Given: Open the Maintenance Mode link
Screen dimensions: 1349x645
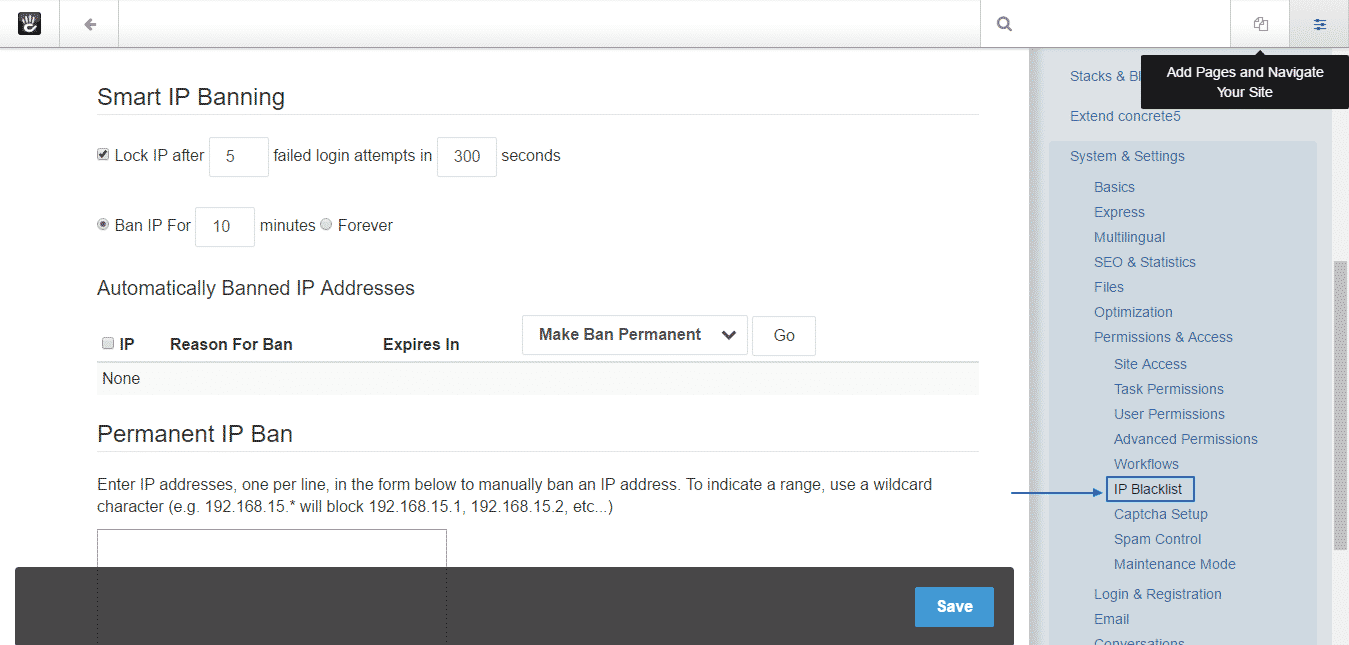Looking at the screenshot, I should 1174,564.
